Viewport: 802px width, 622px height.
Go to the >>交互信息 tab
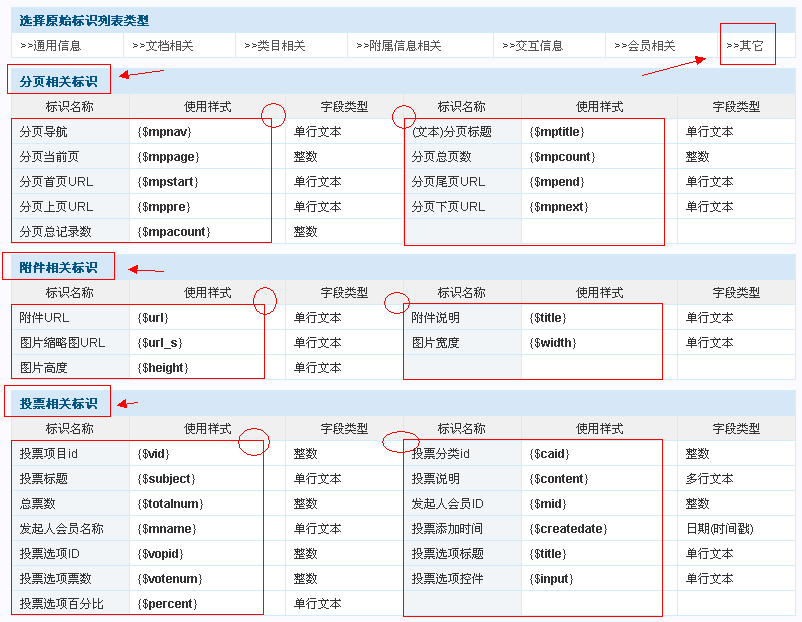[532, 46]
